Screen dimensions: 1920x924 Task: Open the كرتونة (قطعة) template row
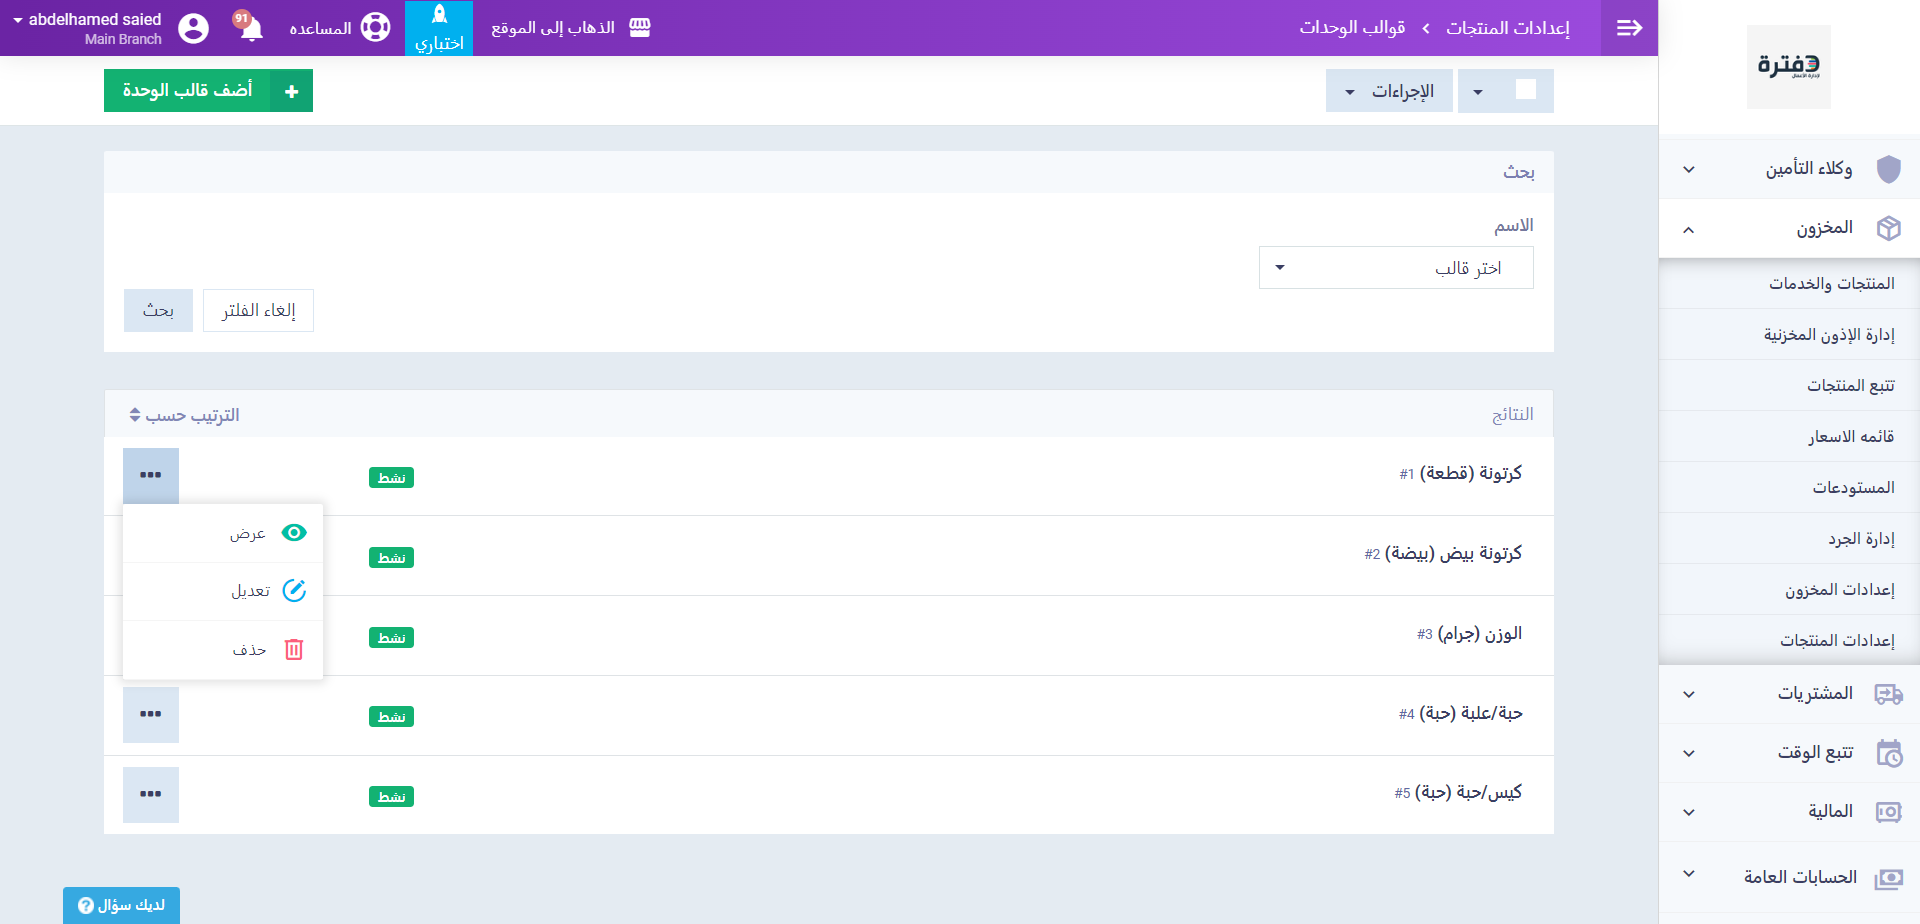click(x=829, y=476)
